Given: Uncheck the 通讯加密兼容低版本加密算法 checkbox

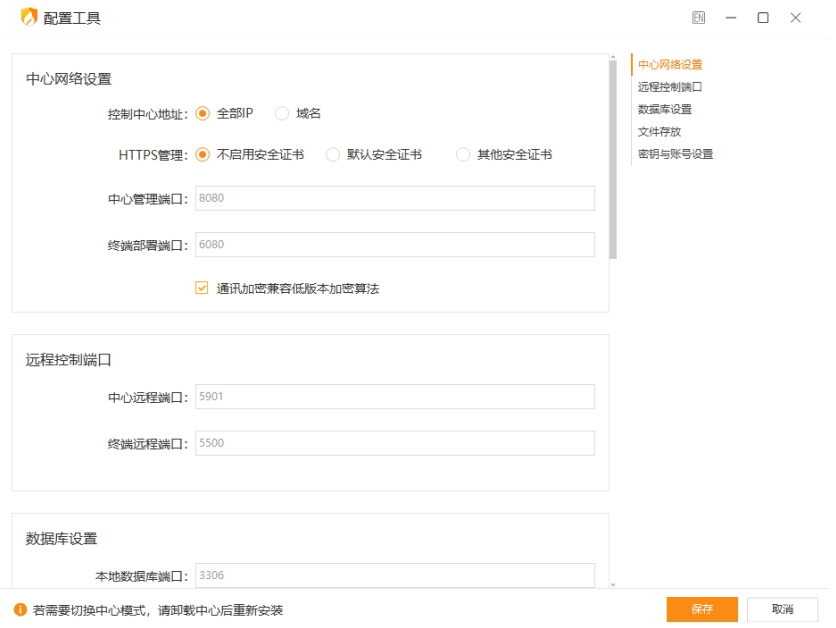Looking at the screenshot, I should 201,287.
